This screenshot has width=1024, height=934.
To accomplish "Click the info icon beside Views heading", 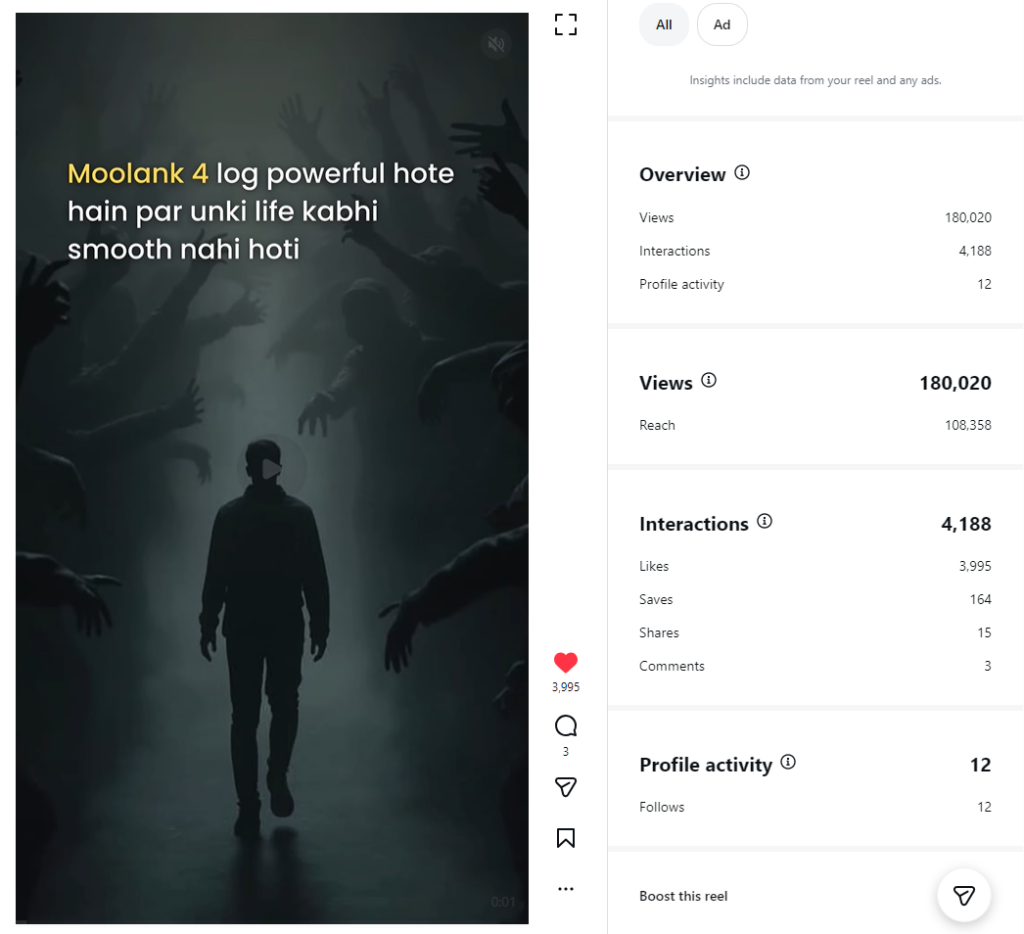I will [709, 381].
